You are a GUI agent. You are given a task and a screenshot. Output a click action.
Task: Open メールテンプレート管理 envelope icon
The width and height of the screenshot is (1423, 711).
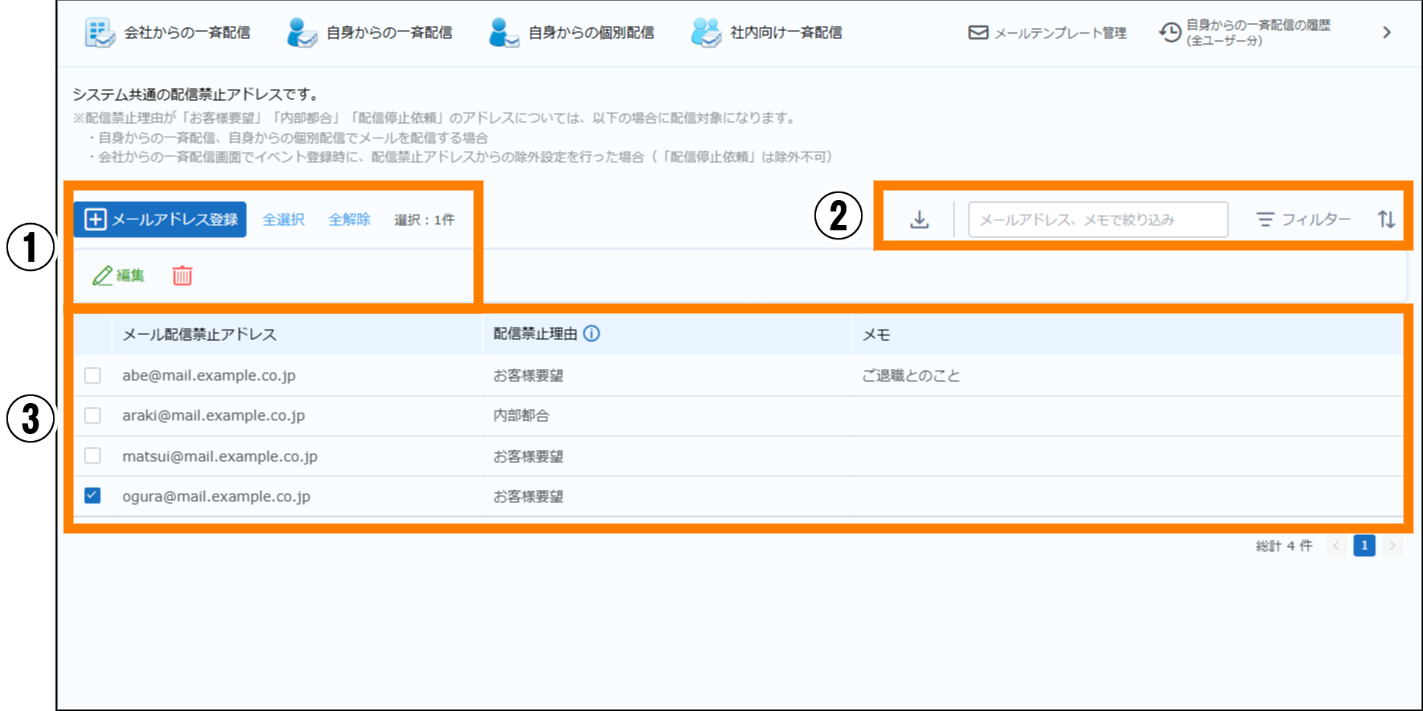pos(978,33)
